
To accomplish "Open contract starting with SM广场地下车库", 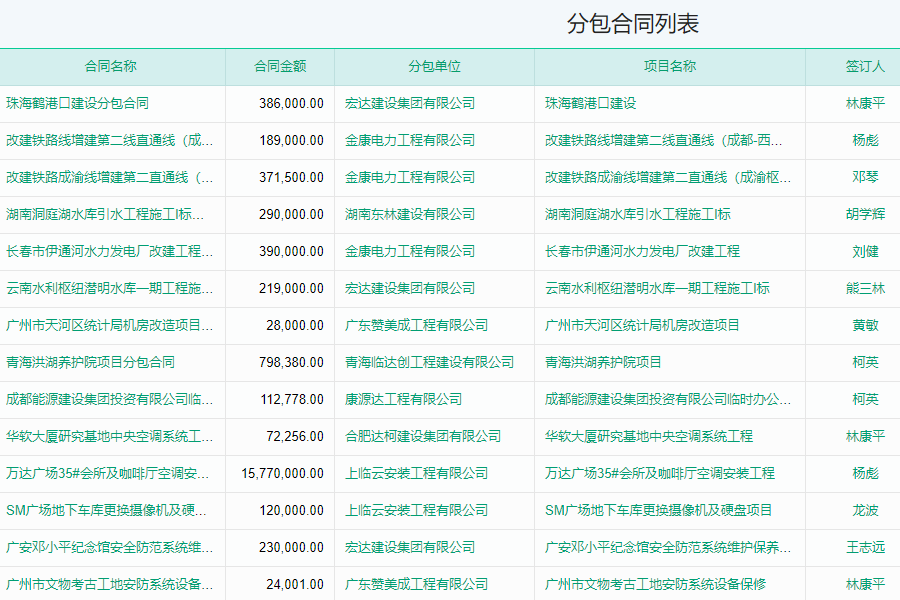I will coord(106,510).
